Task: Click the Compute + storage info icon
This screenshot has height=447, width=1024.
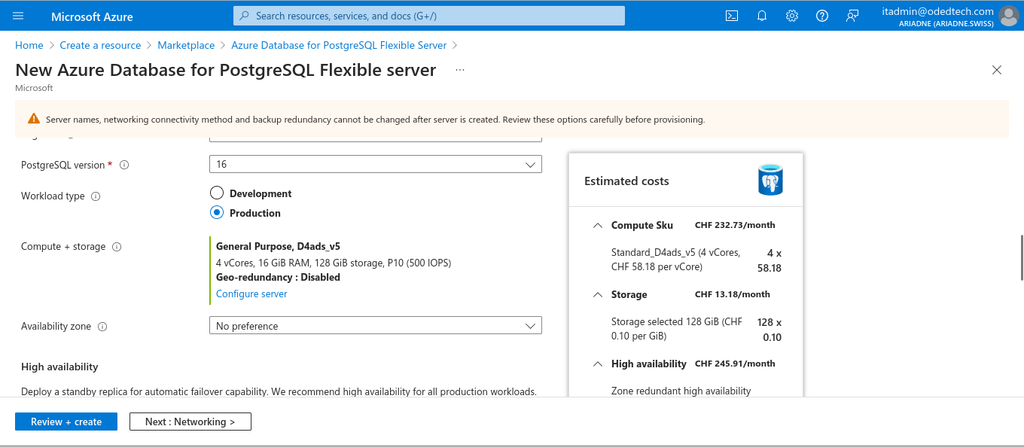Action: [117, 247]
